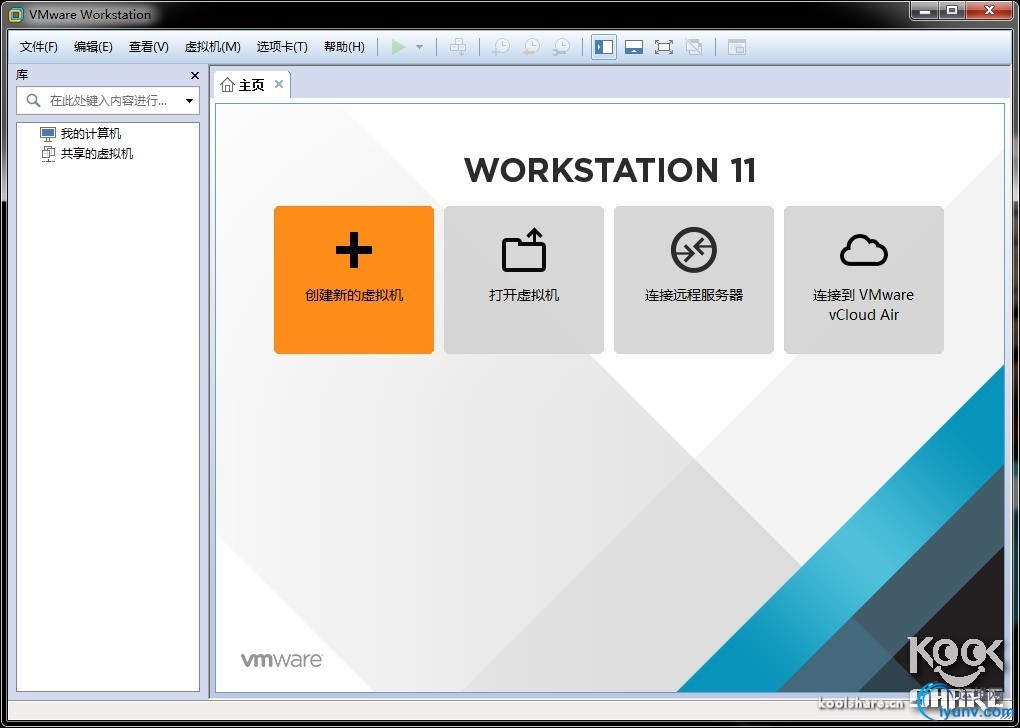
Task: Click the green power on play button
Action: (x=398, y=47)
